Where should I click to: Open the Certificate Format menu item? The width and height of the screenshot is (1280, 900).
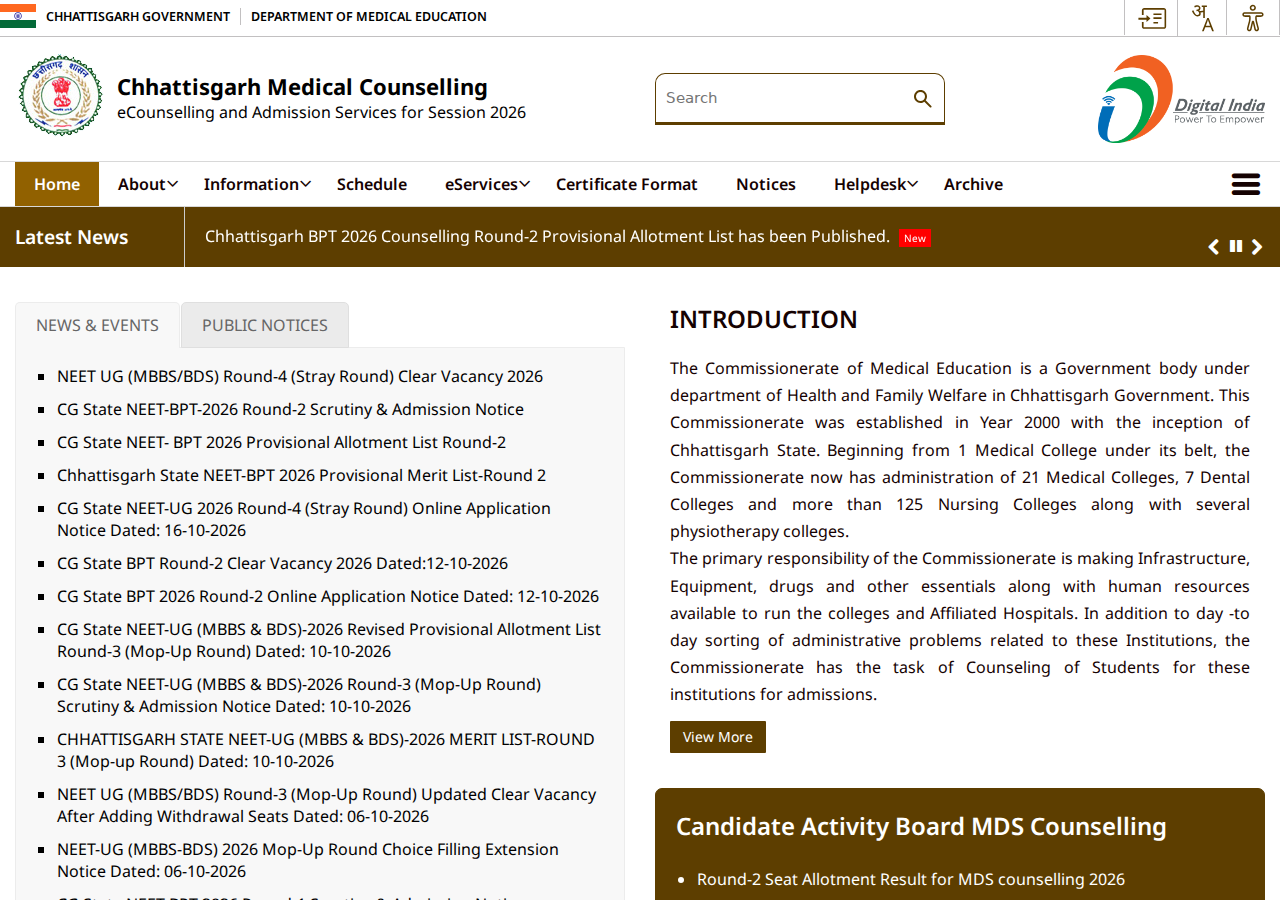(627, 184)
